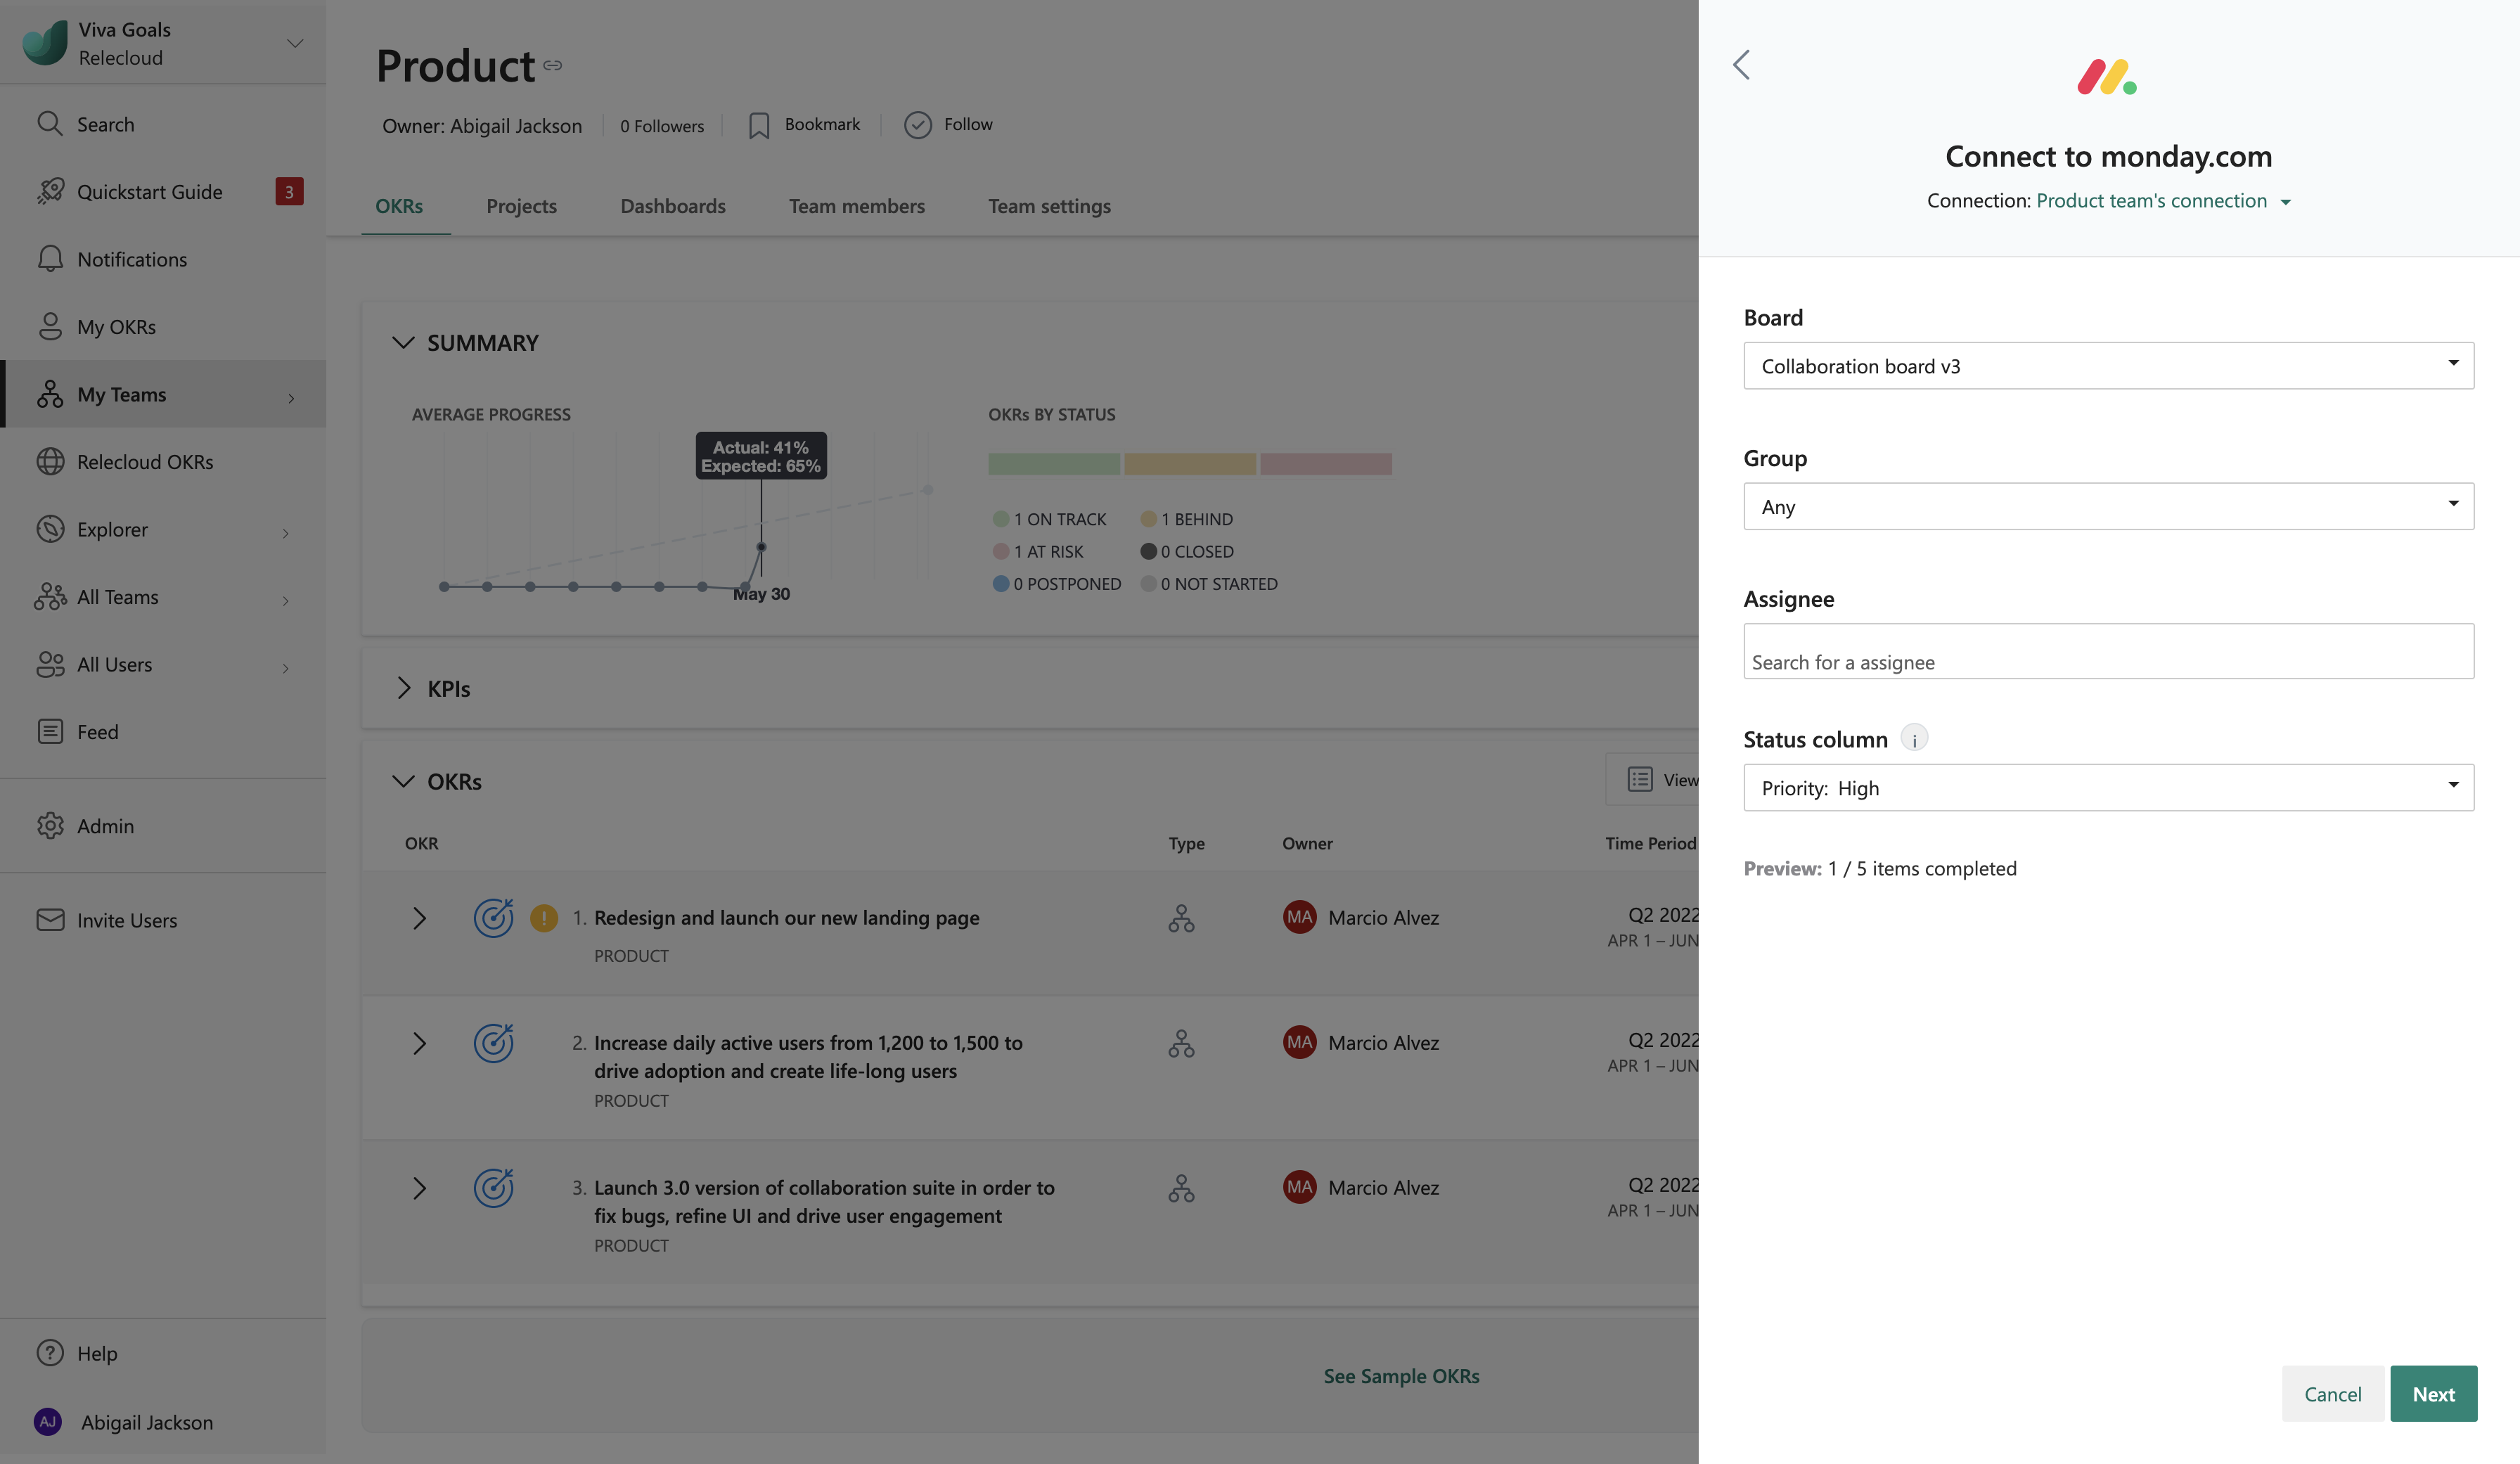This screenshot has height=1464, width=2520.
Task: Click the Status column info icon
Action: click(x=1914, y=739)
